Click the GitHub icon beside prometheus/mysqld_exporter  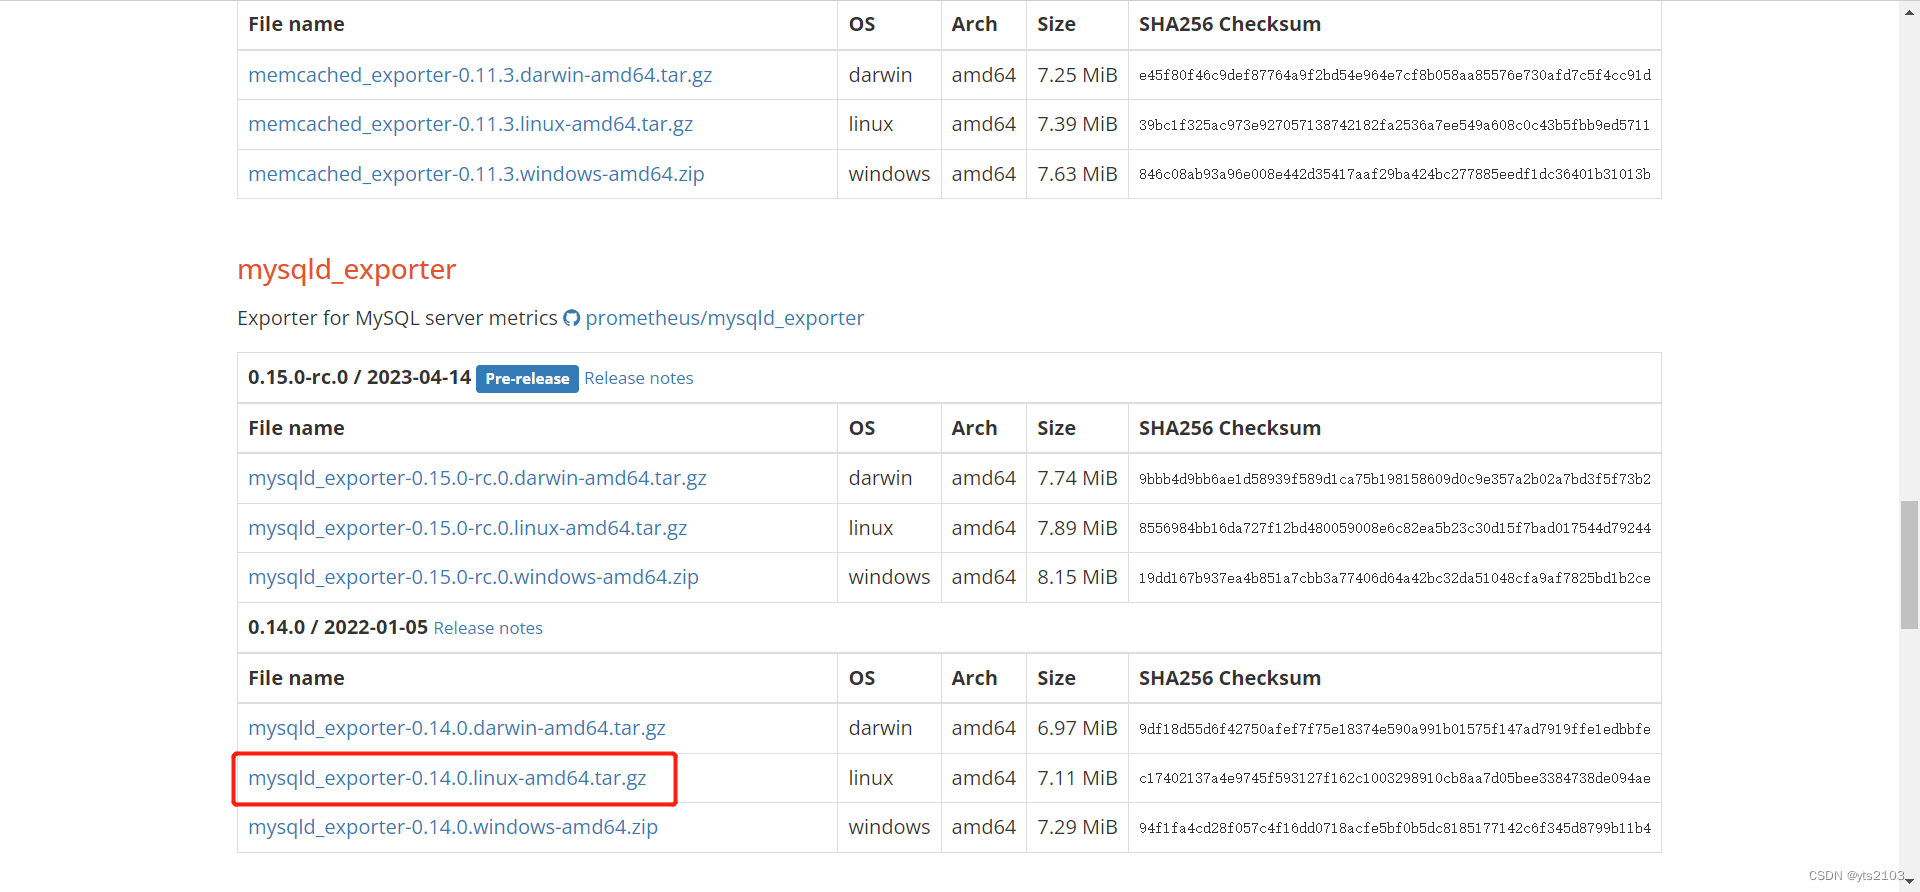point(571,318)
